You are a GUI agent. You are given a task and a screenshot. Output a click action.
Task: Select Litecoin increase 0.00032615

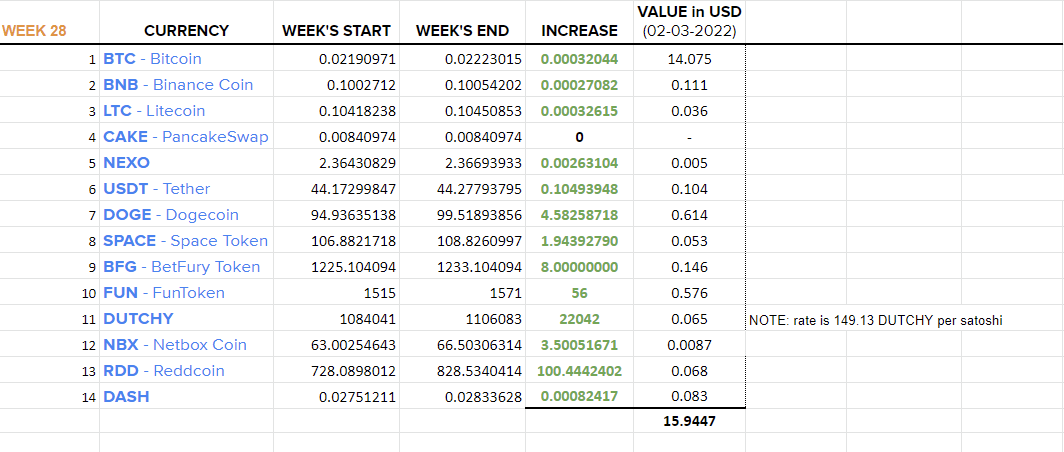coord(580,111)
